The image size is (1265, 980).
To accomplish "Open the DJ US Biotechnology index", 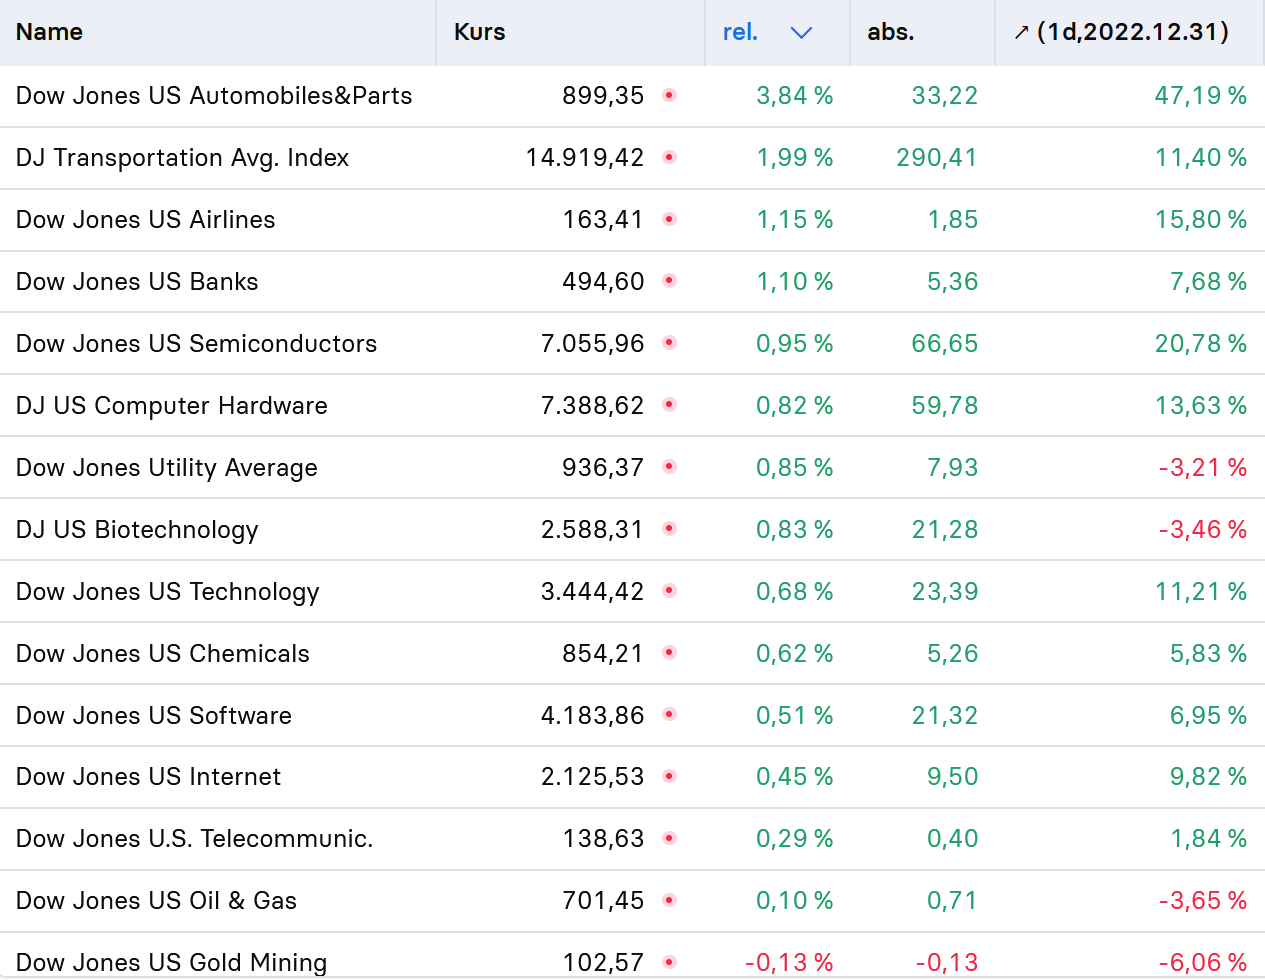I will point(137,529).
